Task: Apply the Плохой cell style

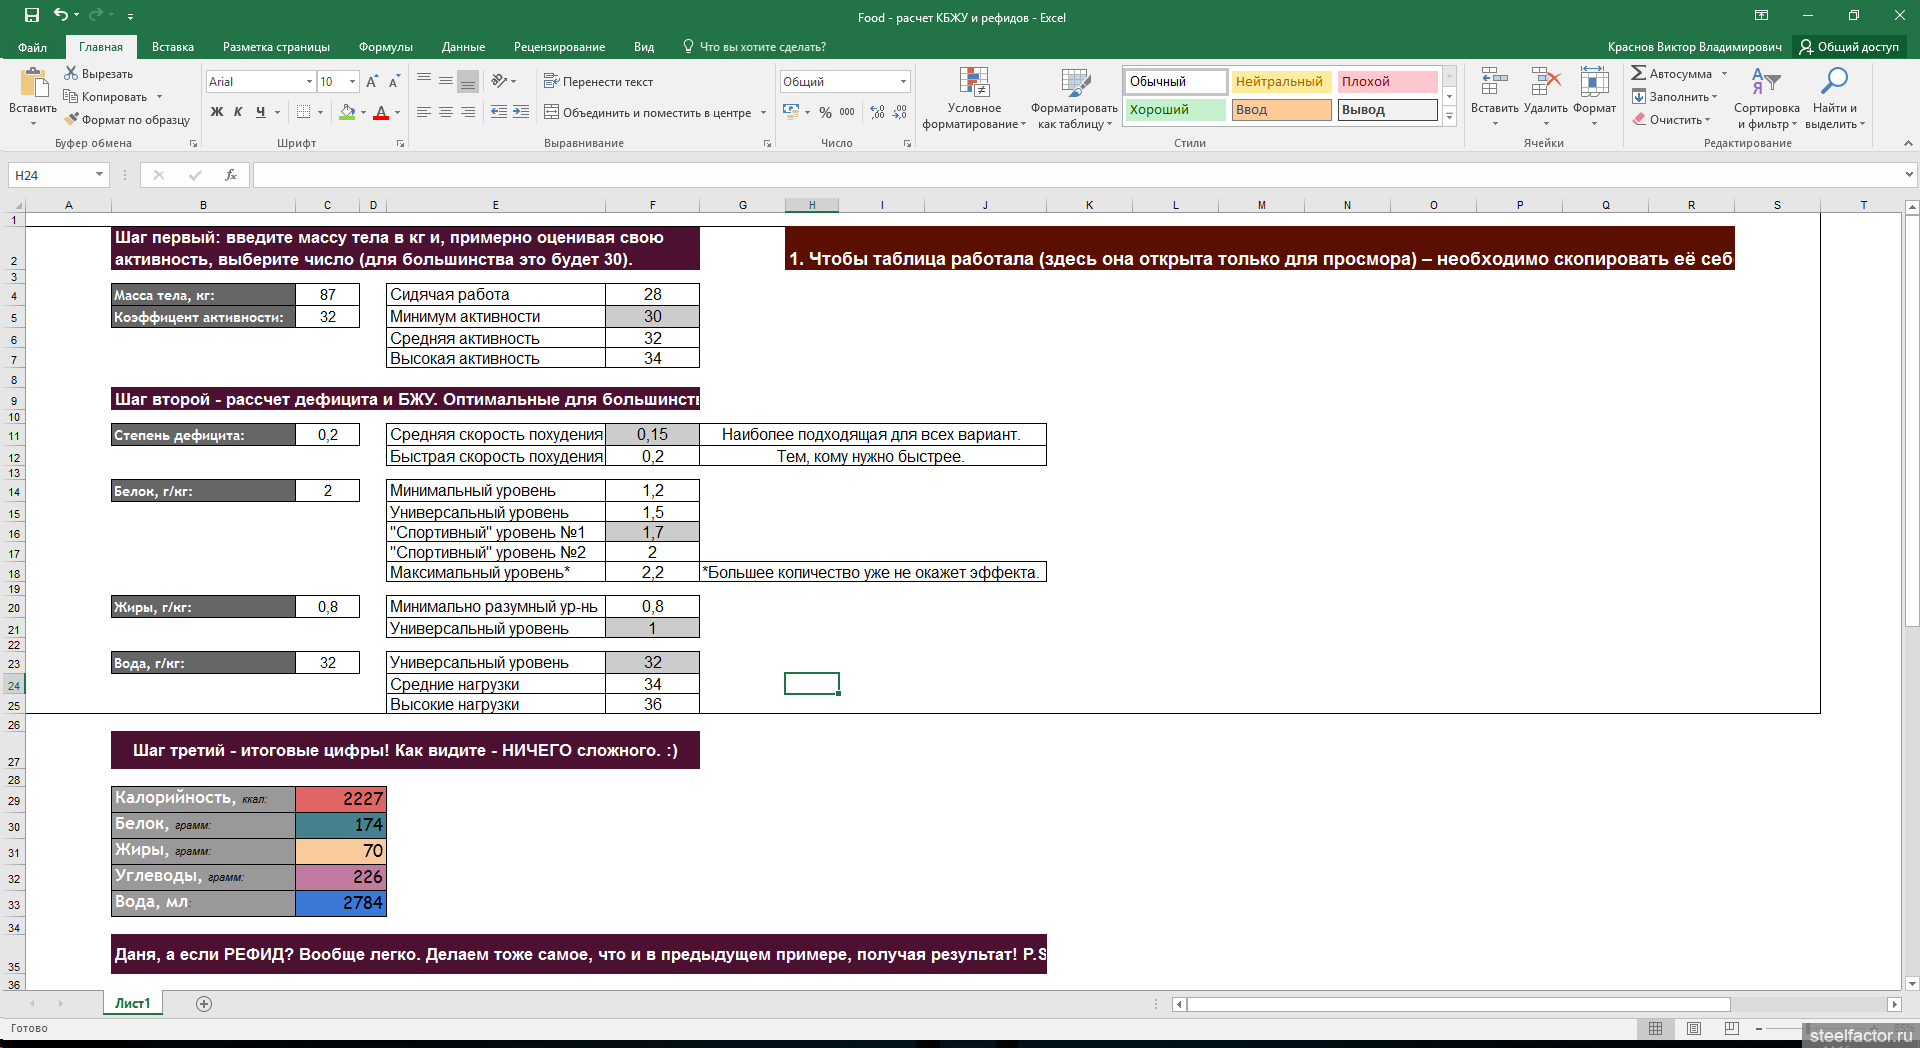Action: tap(1388, 82)
